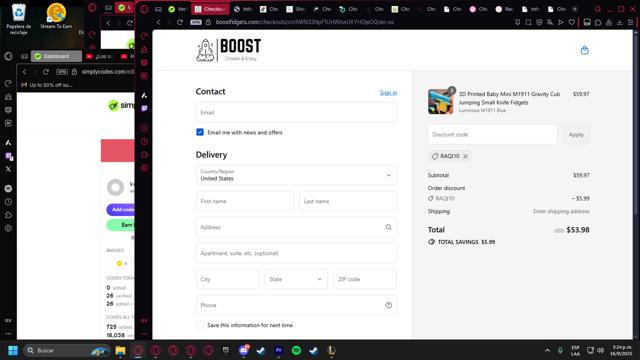Click the Opera search tabs icon
Image resolution: width=640 pixels, height=360 pixels.
click(x=598, y=9)
